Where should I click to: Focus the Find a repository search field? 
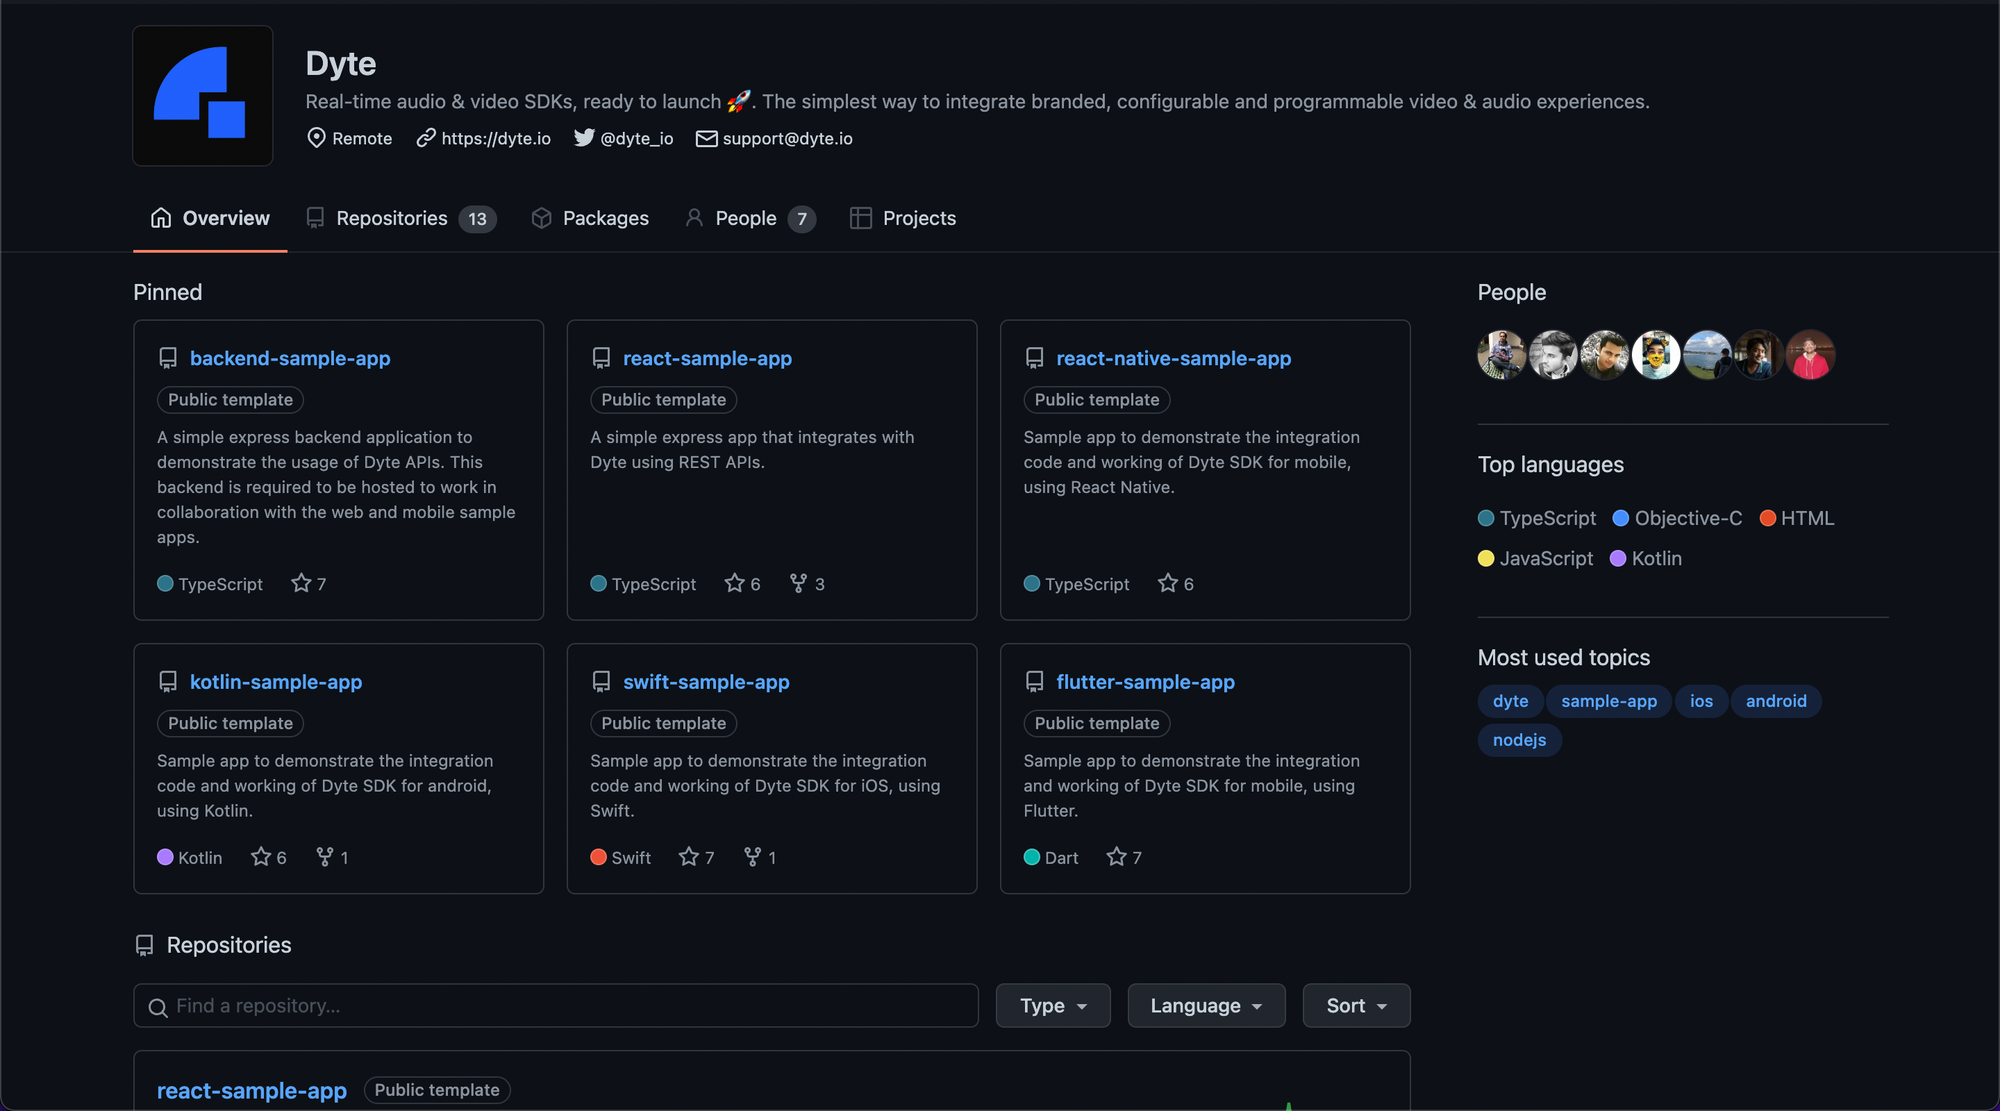pyautogui.click(x=556, y=1005)
